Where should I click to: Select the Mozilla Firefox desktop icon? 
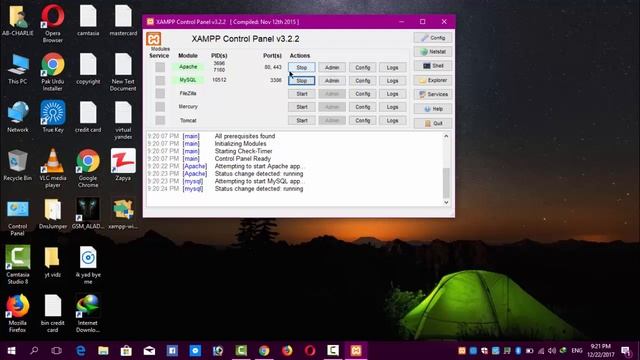click(18, 313)
